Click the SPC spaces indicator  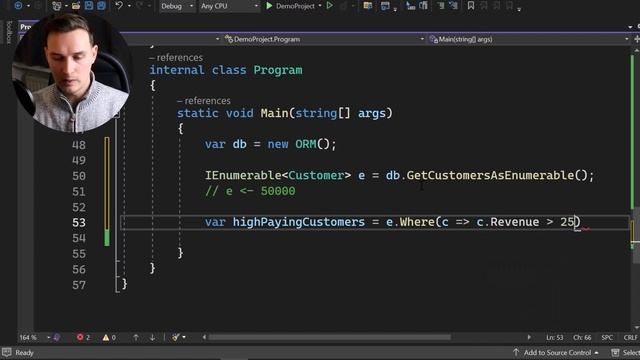coord(607,337)
